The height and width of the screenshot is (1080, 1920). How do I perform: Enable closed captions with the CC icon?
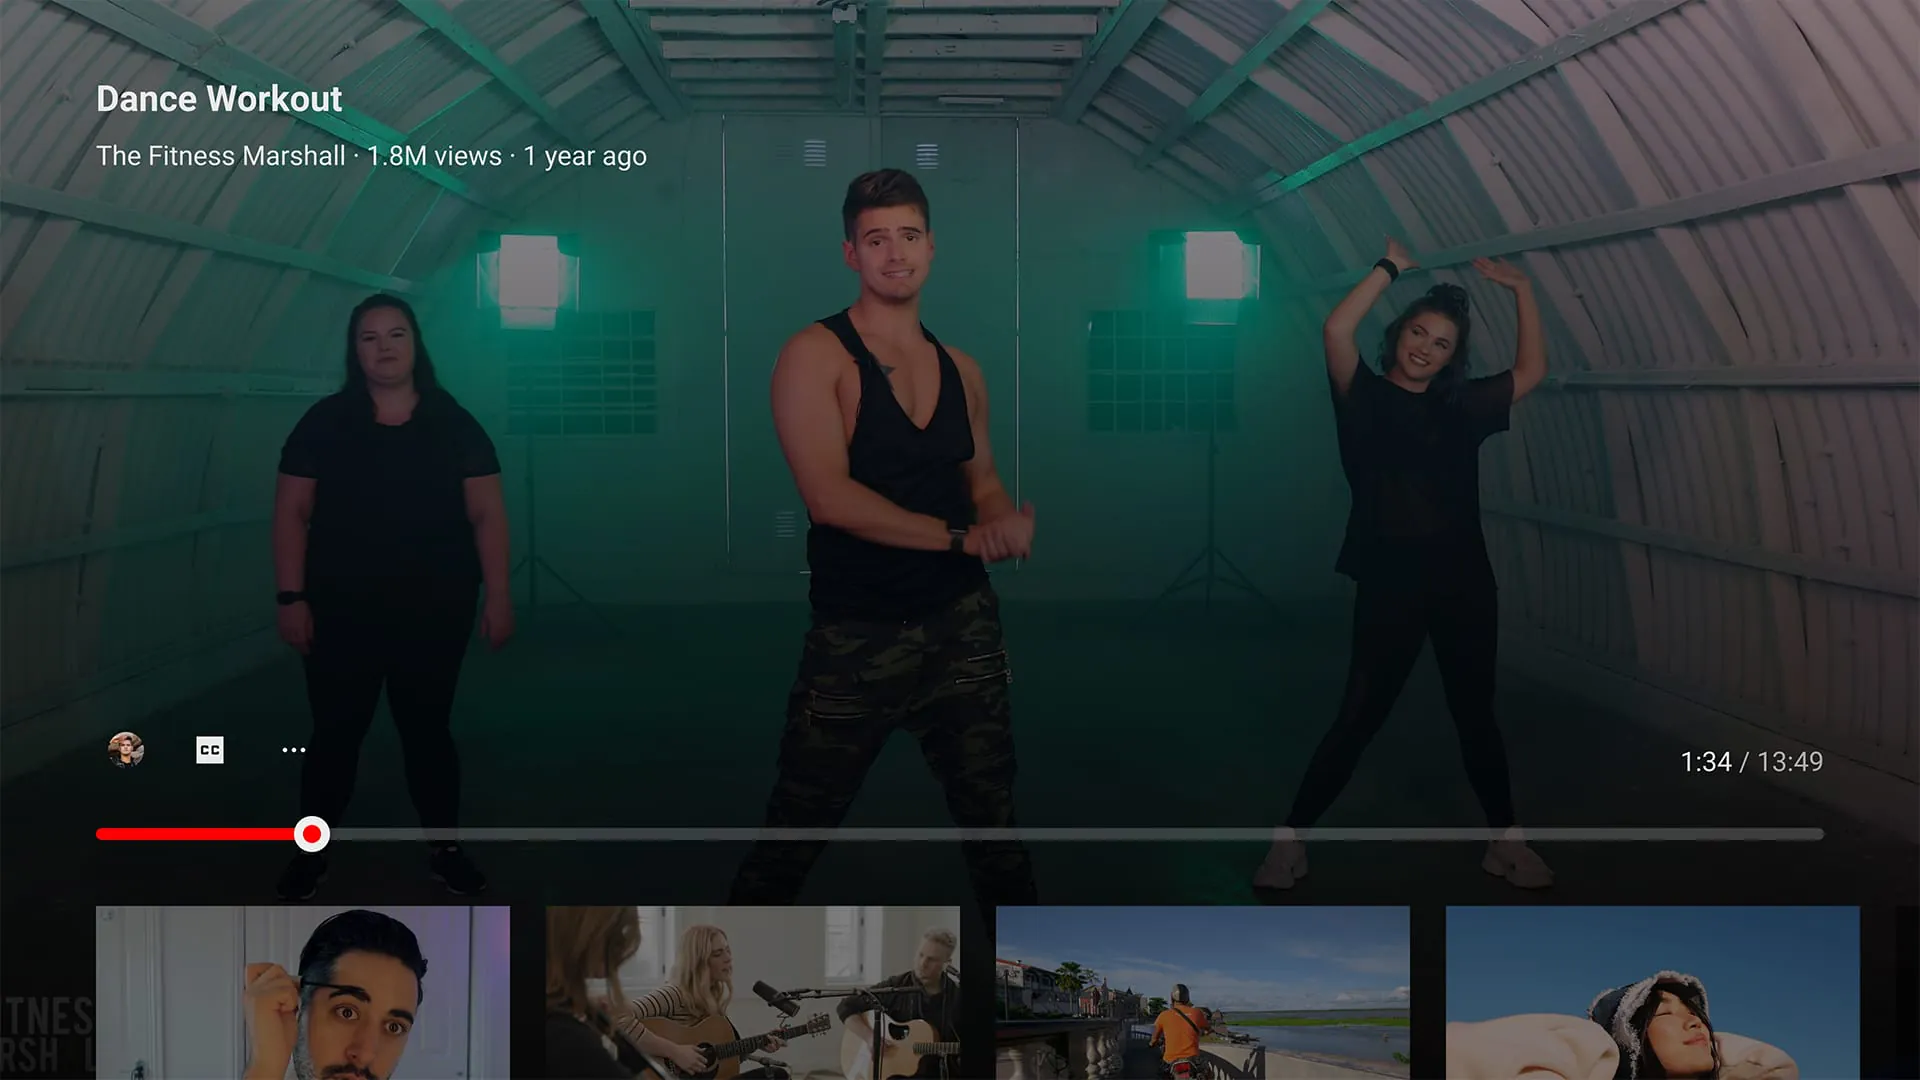(x=209, y=749)
